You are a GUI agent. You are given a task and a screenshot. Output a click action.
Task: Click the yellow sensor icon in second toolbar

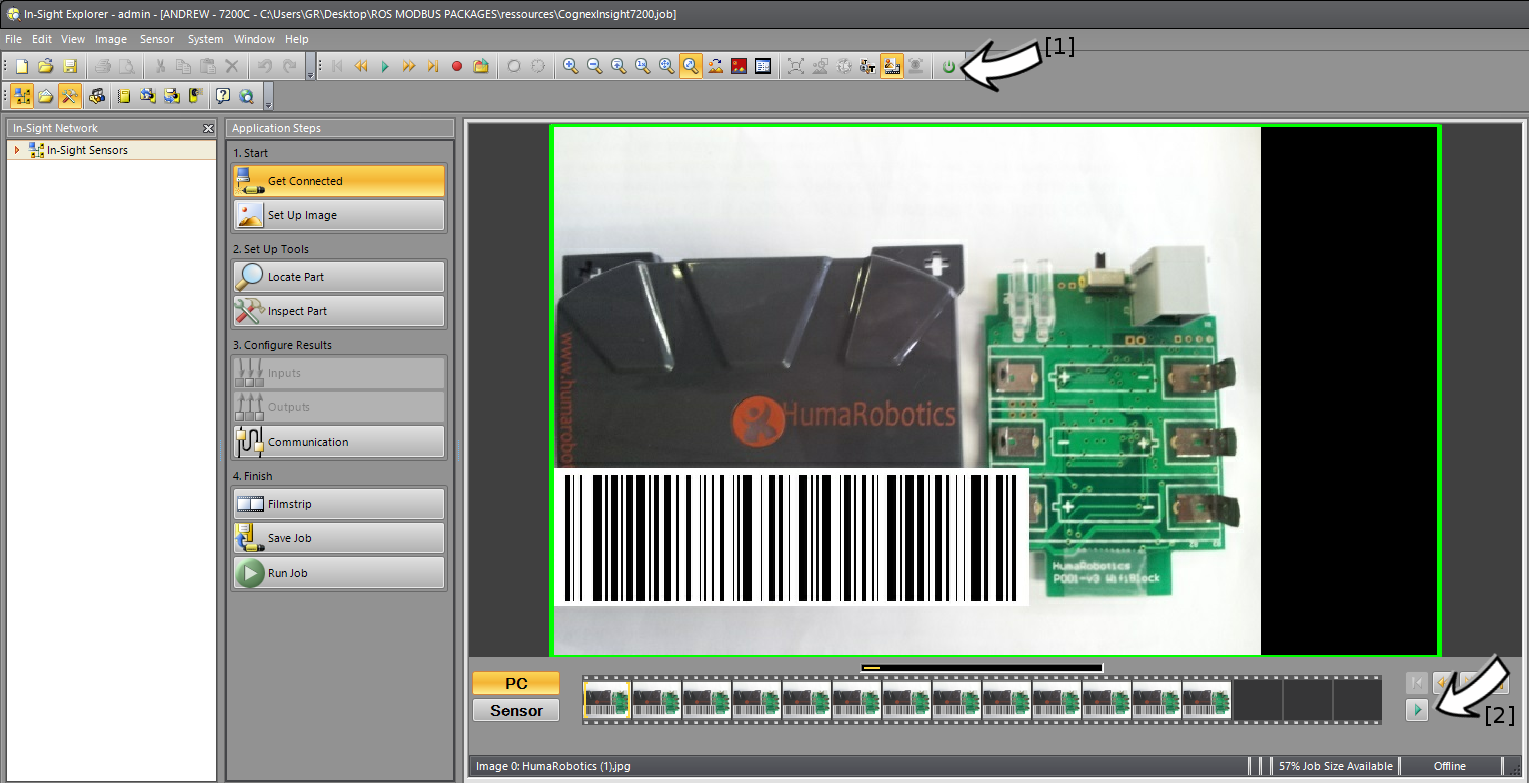(196, 96)
